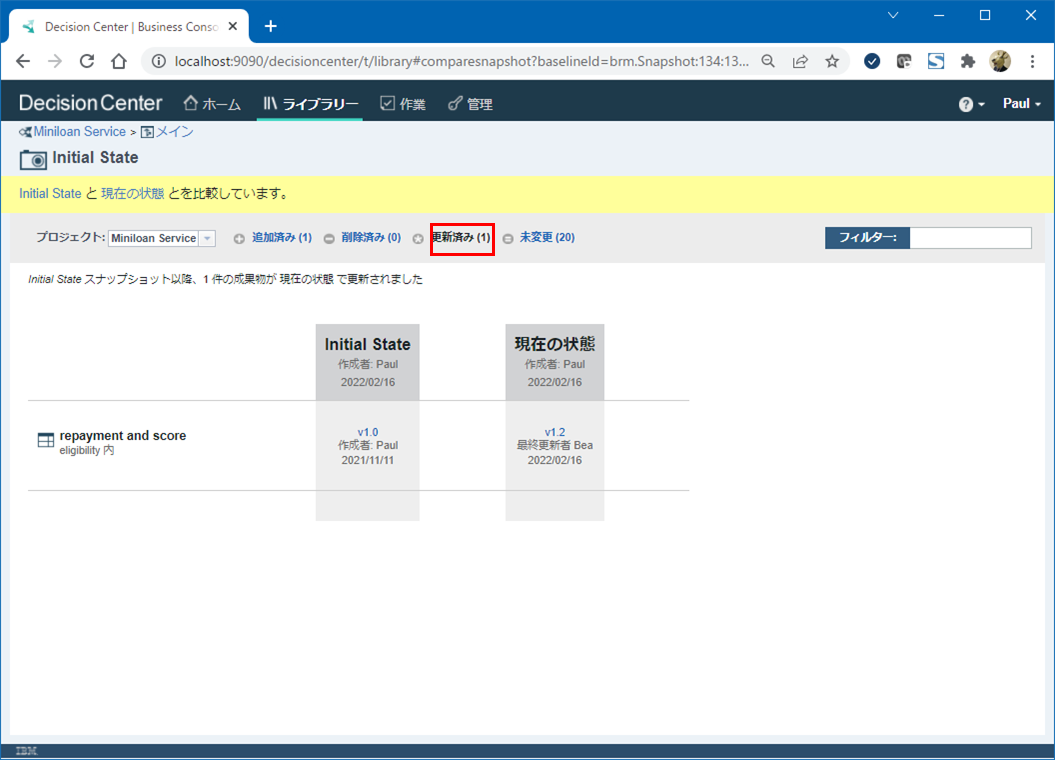Image resolution: width=1055 pixels, height=760 pixels.
Task: Open Chrome three-dot menu
Action: point(1032,61)
